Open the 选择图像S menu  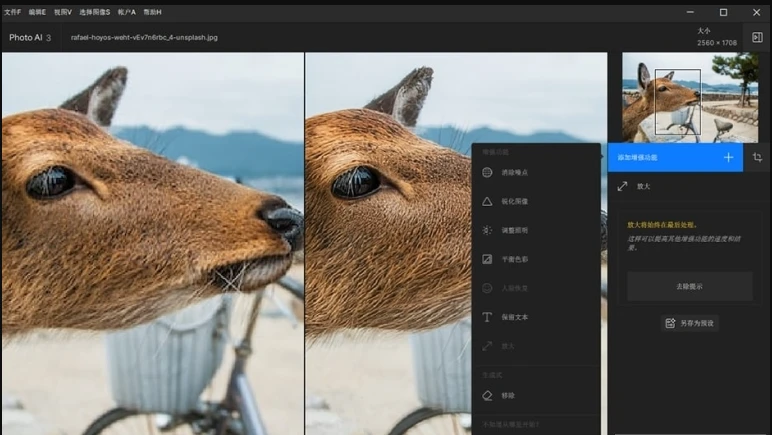coord(95,12)
